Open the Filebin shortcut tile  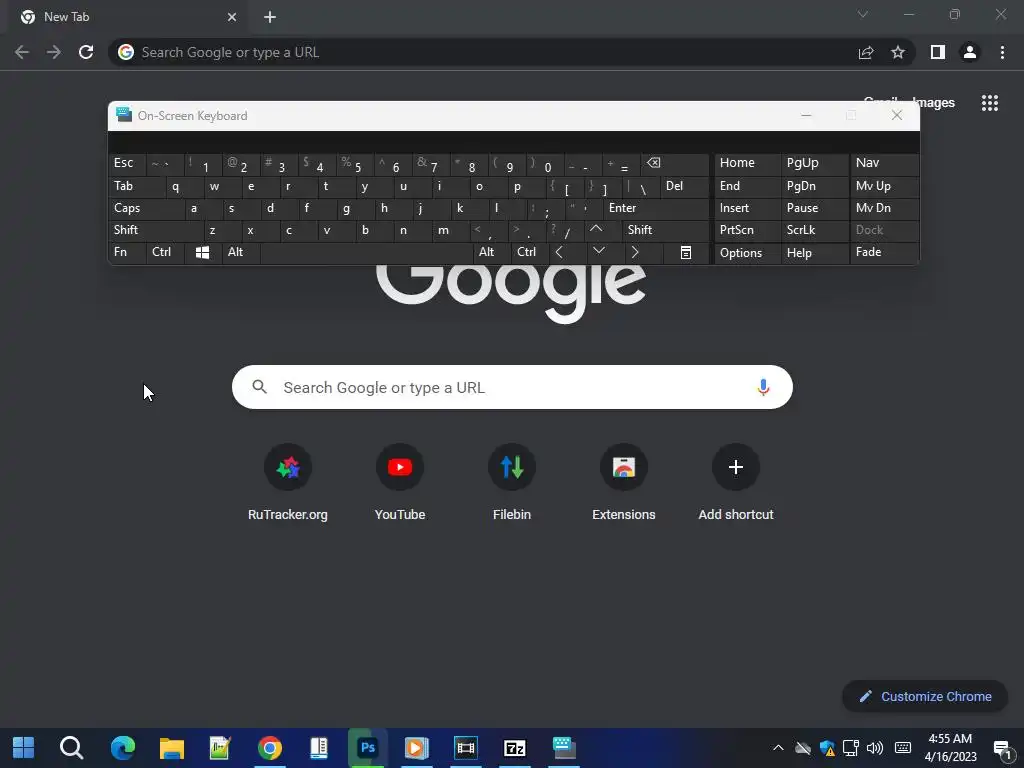coord(512,483)
